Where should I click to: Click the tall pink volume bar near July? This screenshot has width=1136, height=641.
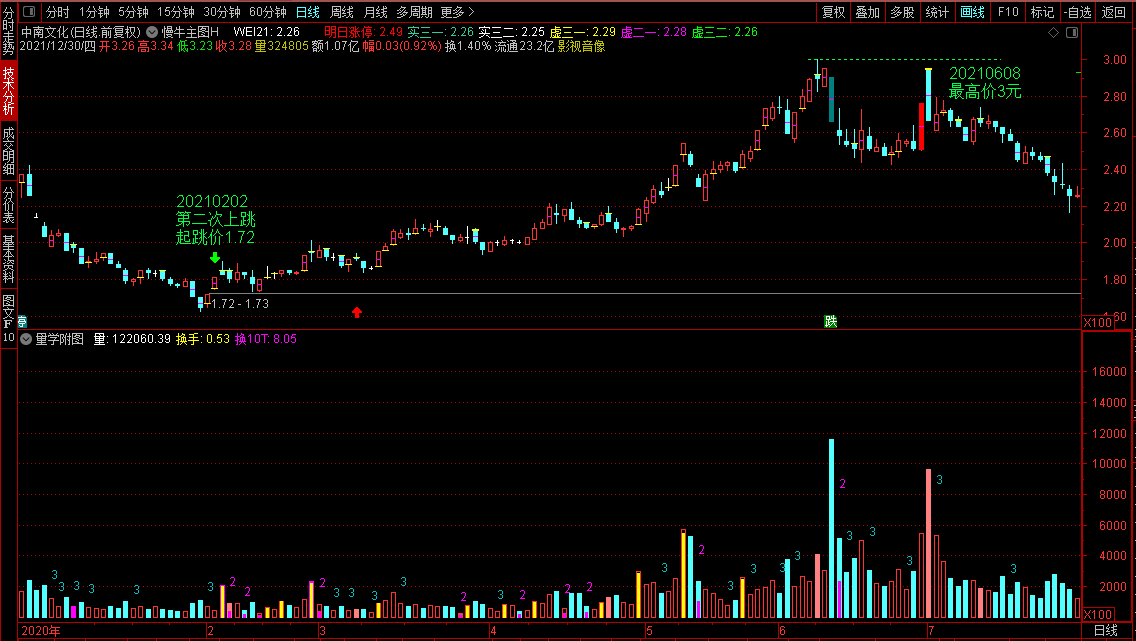click(x=928, y=544)
